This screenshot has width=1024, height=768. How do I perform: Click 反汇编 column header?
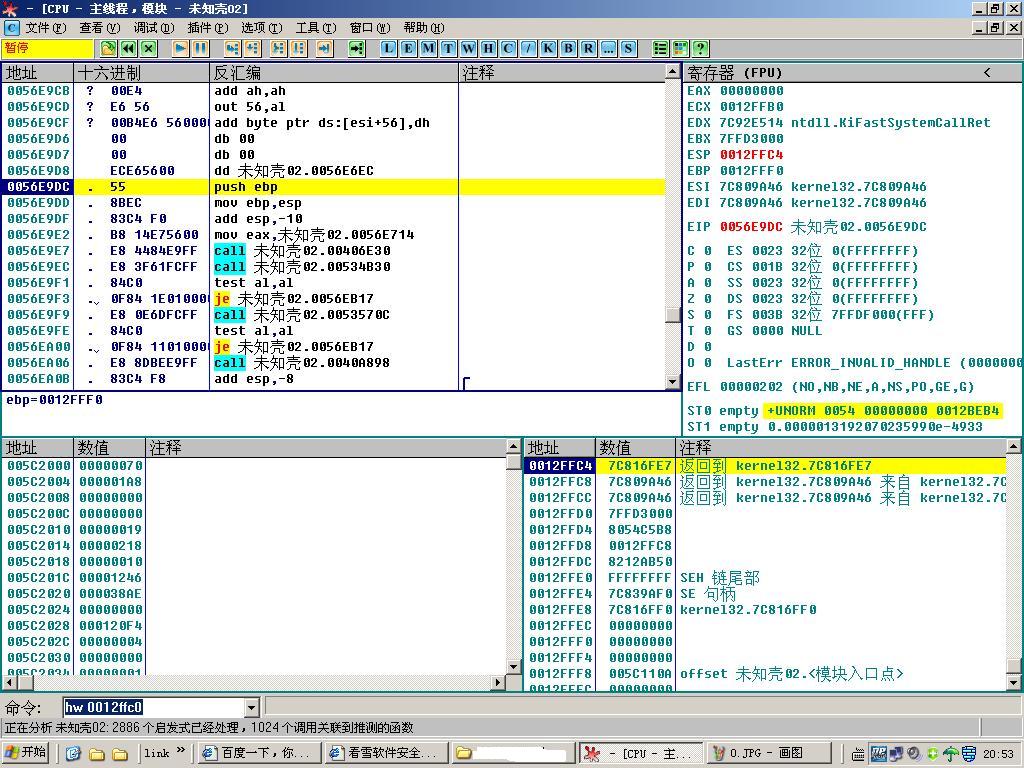click(x=334, y=73)
